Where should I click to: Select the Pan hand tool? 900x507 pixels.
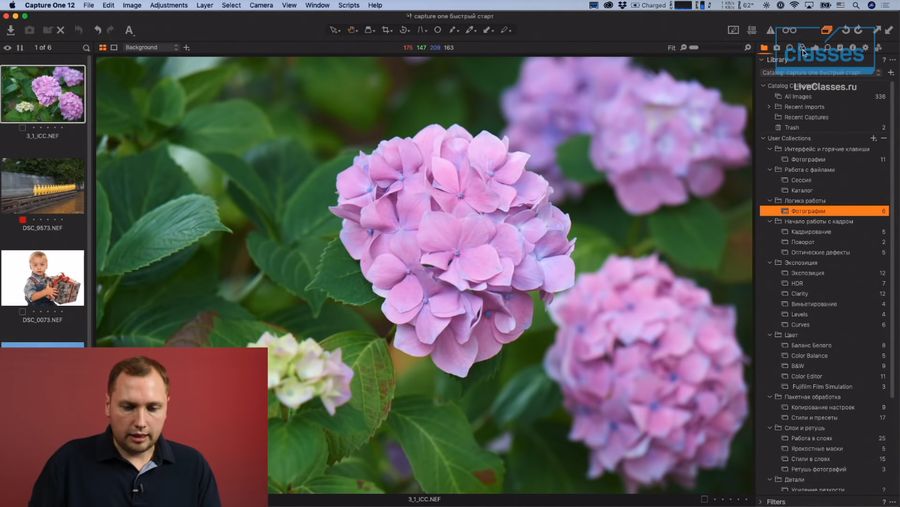pos(351,30)
